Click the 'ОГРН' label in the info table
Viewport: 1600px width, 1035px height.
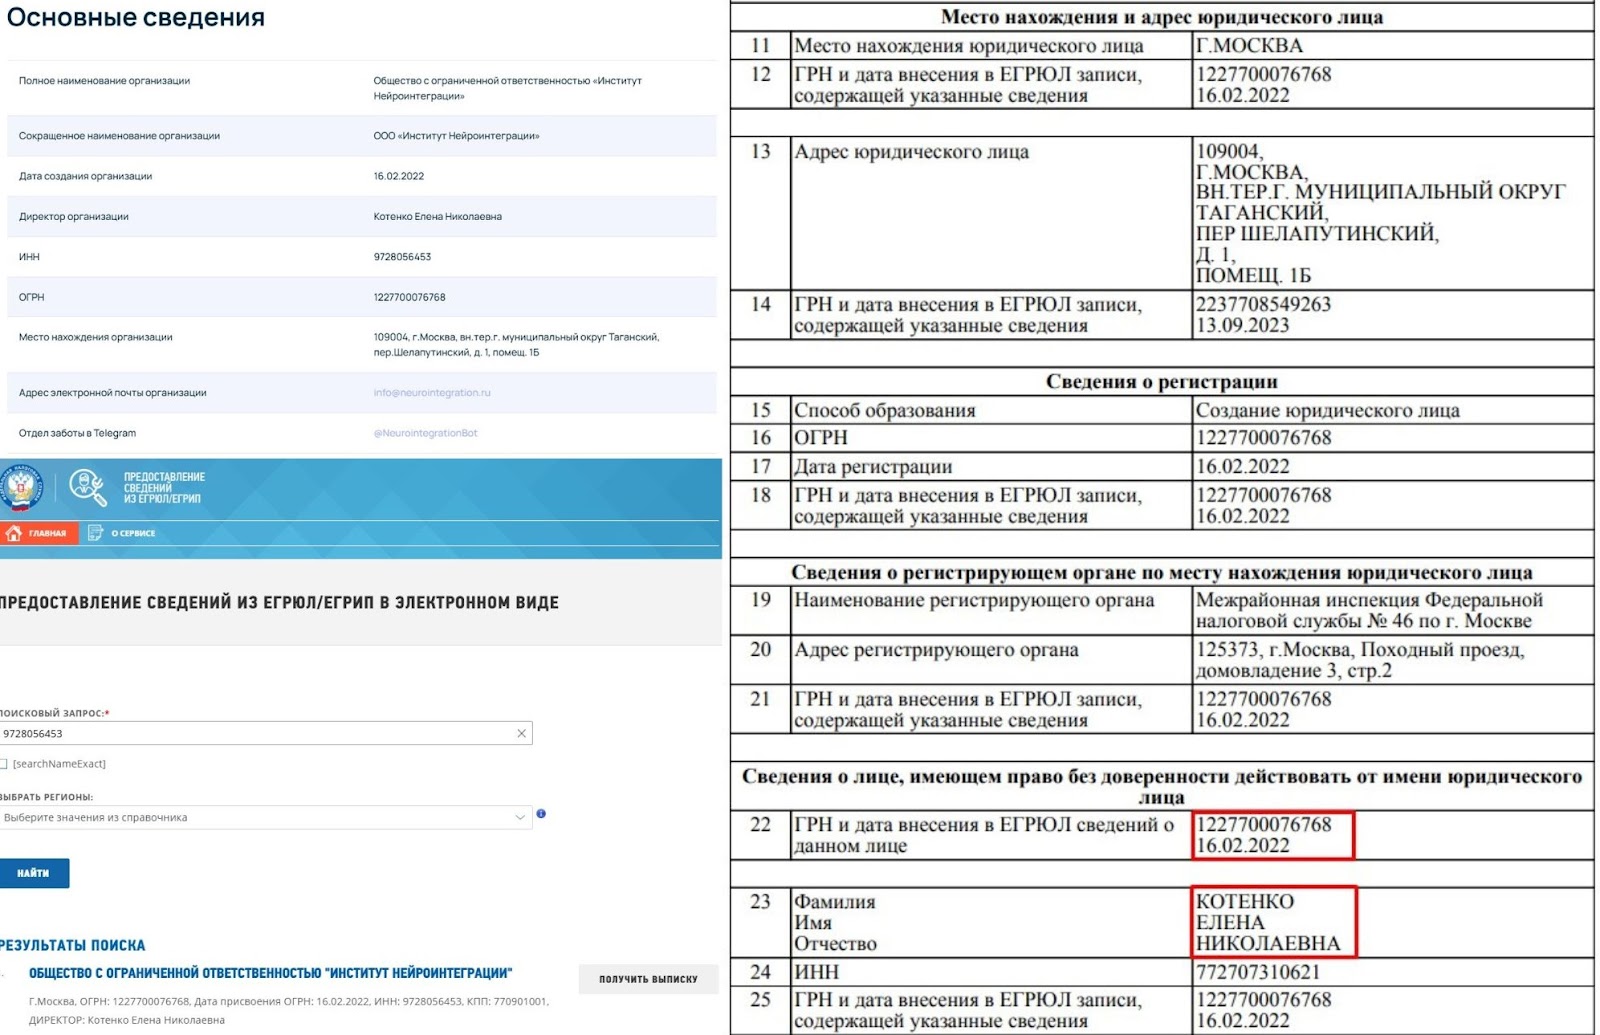coord(31,297)
